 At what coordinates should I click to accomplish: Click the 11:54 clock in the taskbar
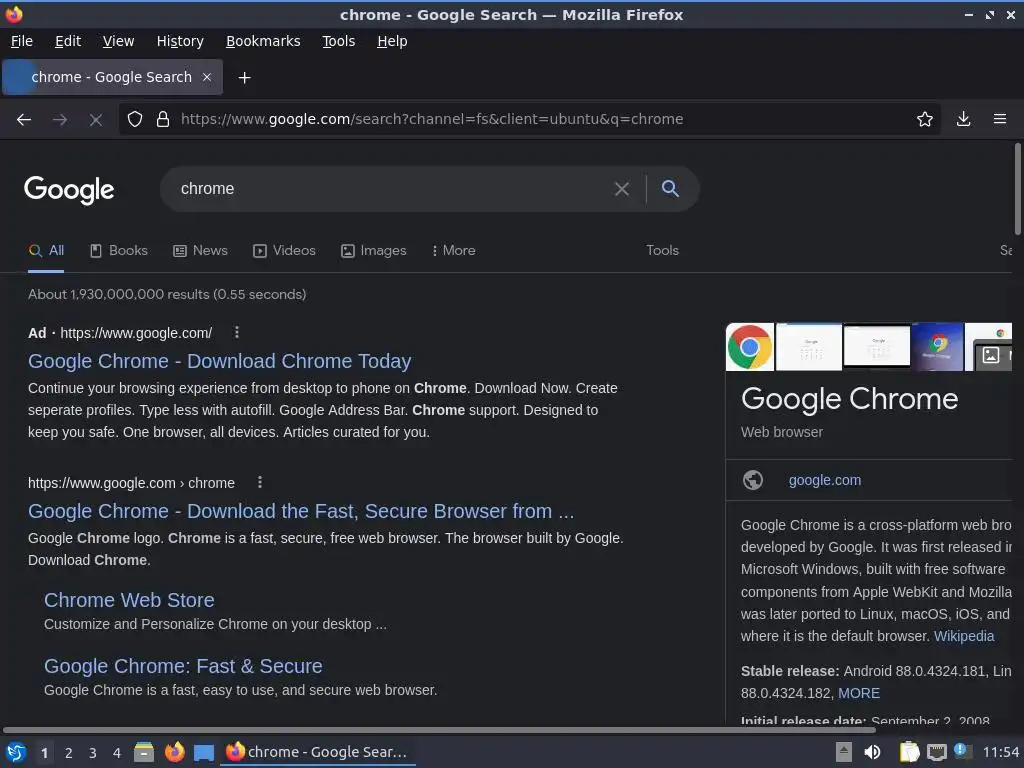click(1001, 752)
